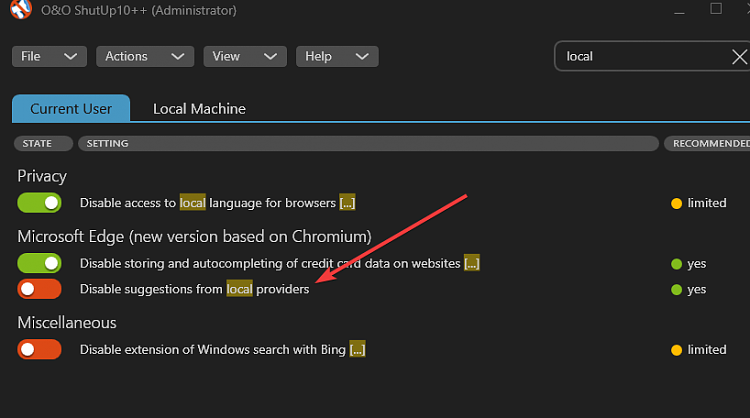This screenshot has width=750, height=418.
Task: Switch to the Local Machine tab
Action: (199, 109)
